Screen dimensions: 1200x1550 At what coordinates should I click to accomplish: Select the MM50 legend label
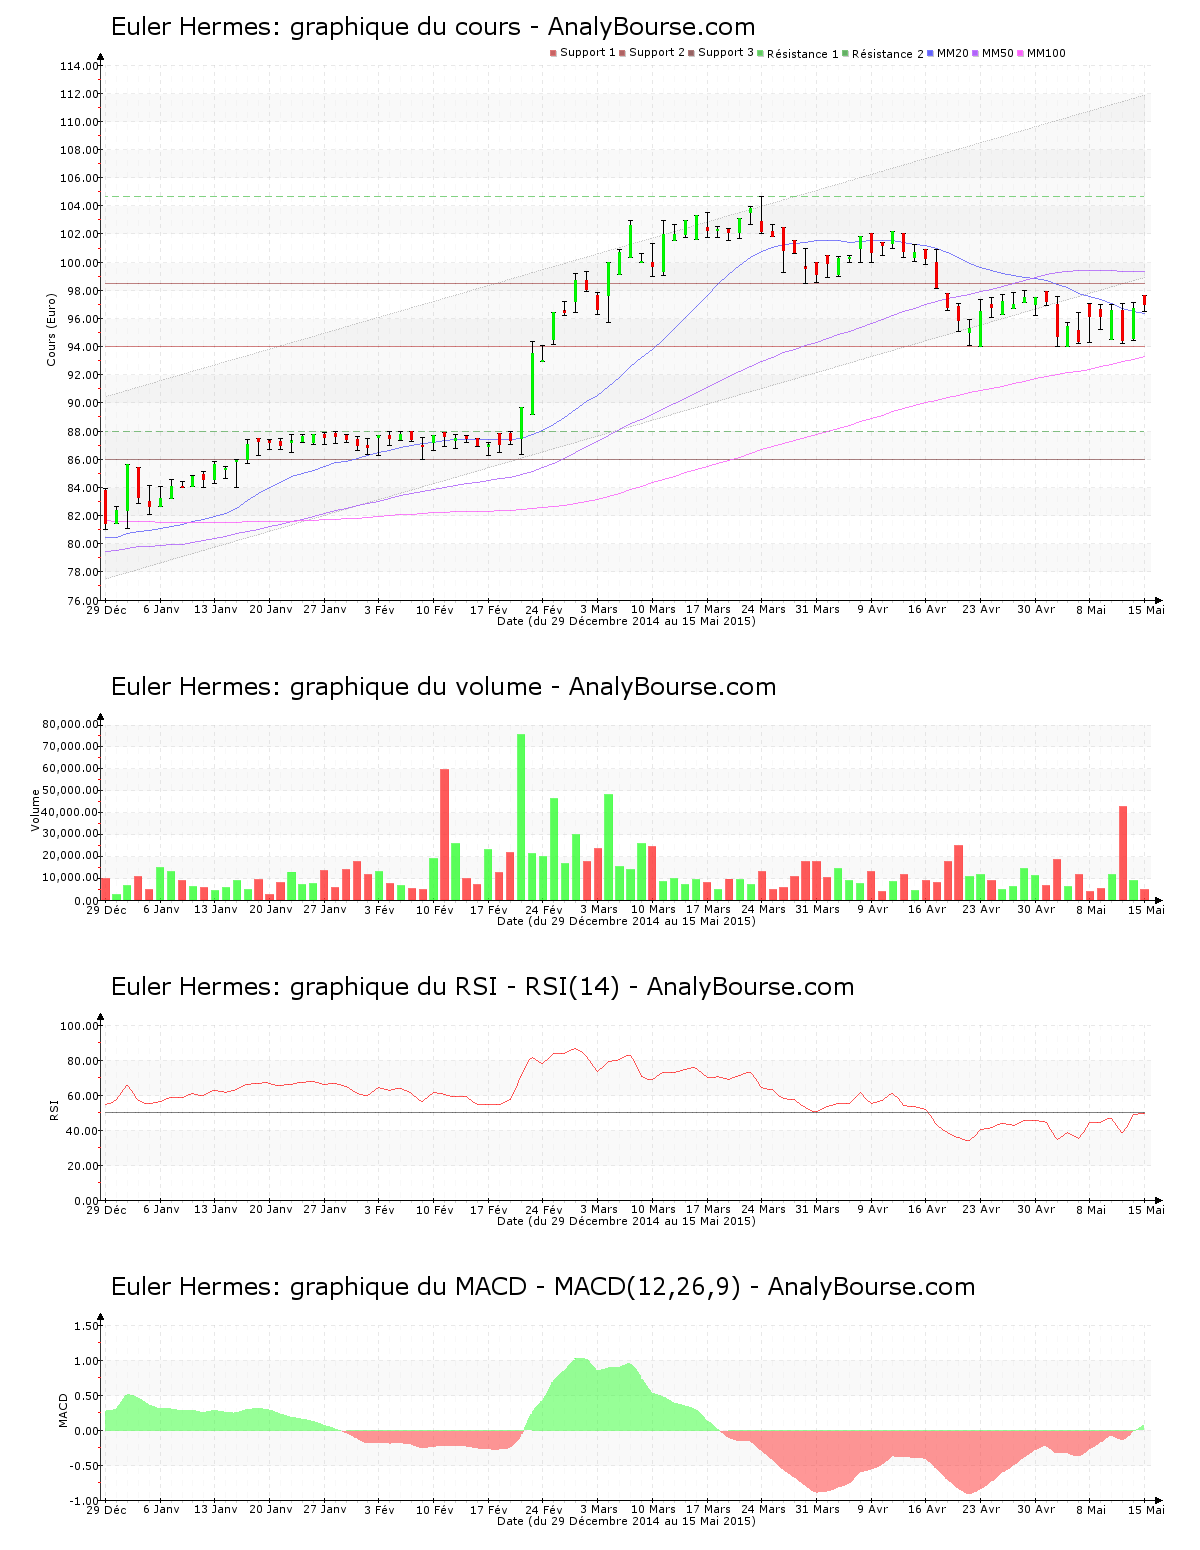pos(998,53)
